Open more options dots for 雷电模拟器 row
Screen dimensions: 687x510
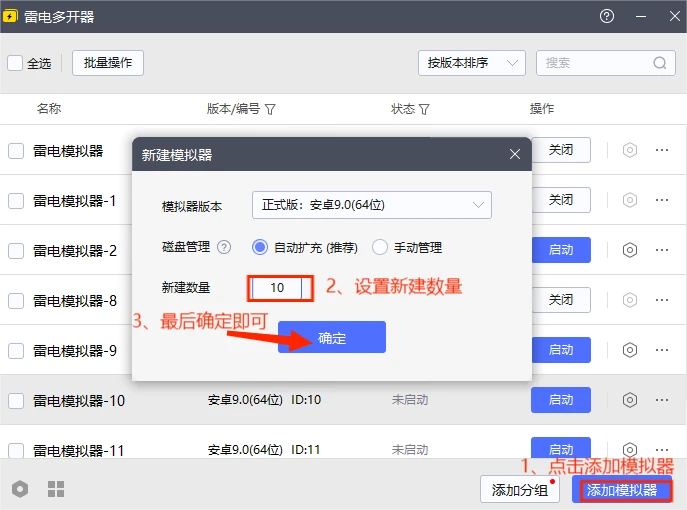662,150
